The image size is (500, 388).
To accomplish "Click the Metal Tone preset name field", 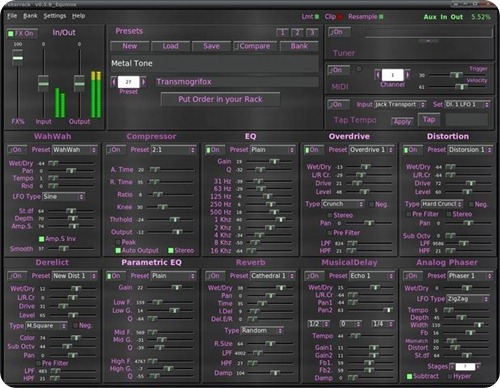I will click(214, 63).
